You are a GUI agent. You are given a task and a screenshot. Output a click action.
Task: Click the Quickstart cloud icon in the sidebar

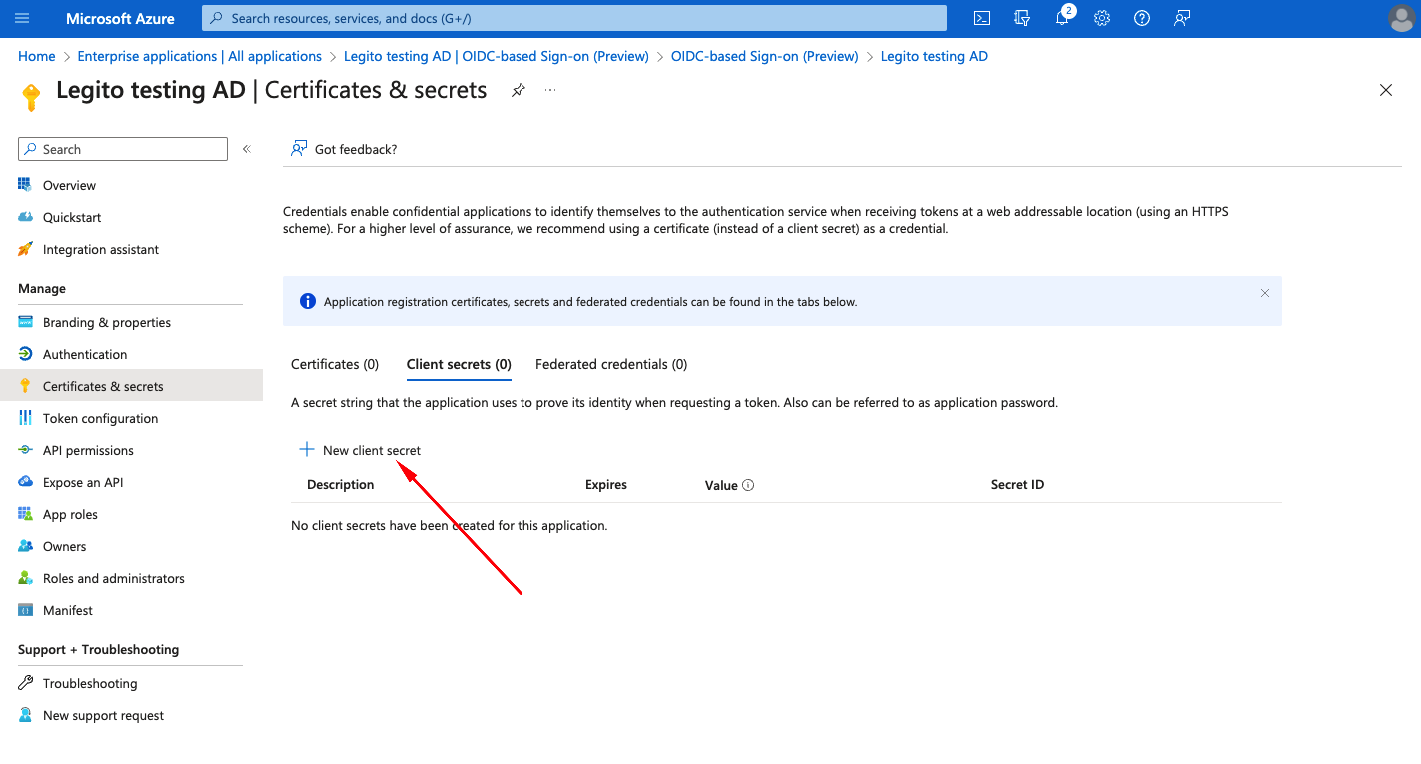[25, 217]
